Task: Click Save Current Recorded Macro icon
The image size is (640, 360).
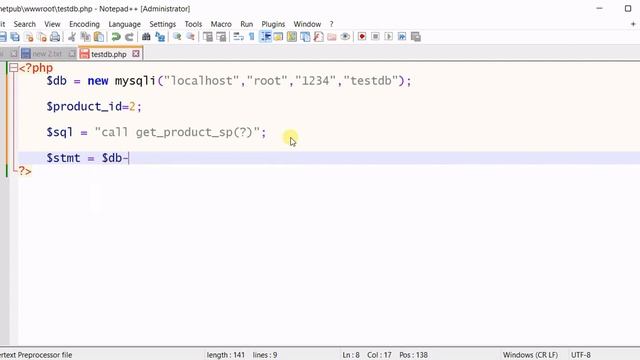Action: 416,37
